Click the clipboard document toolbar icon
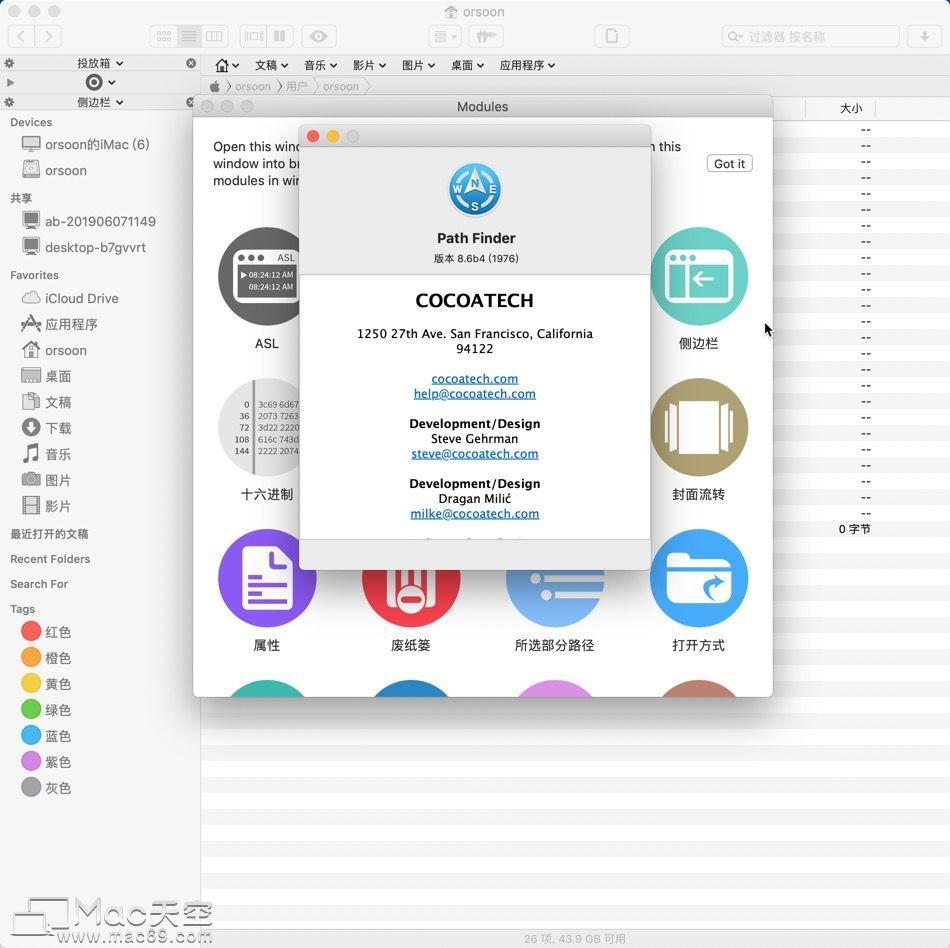This screenshot has width=950, height=948. tap(612, 36)
